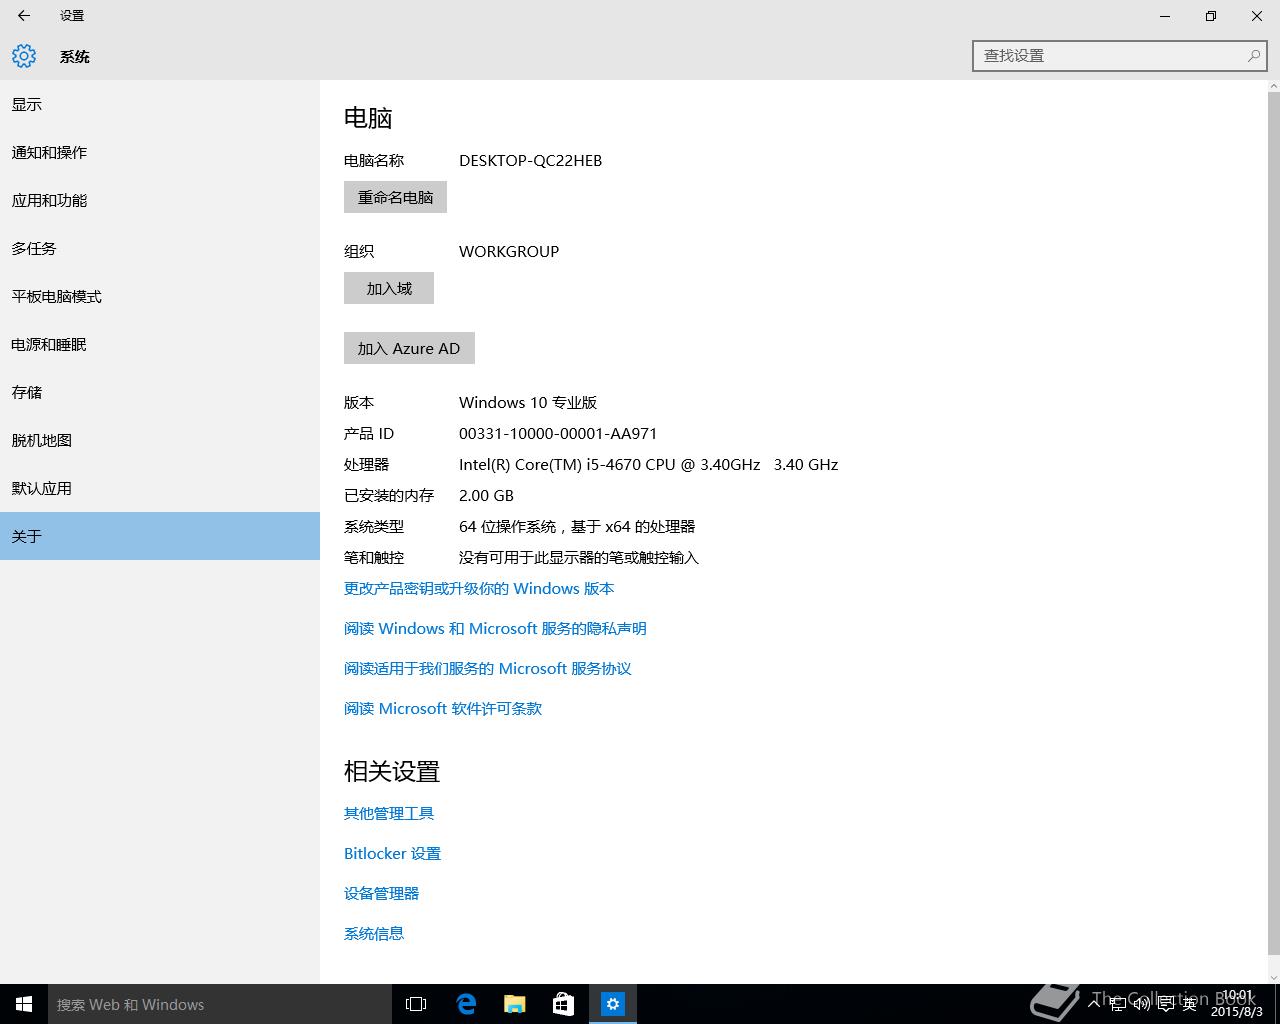Click the product ID 00331-10000-00001-AA971

[x=558, y=433]
